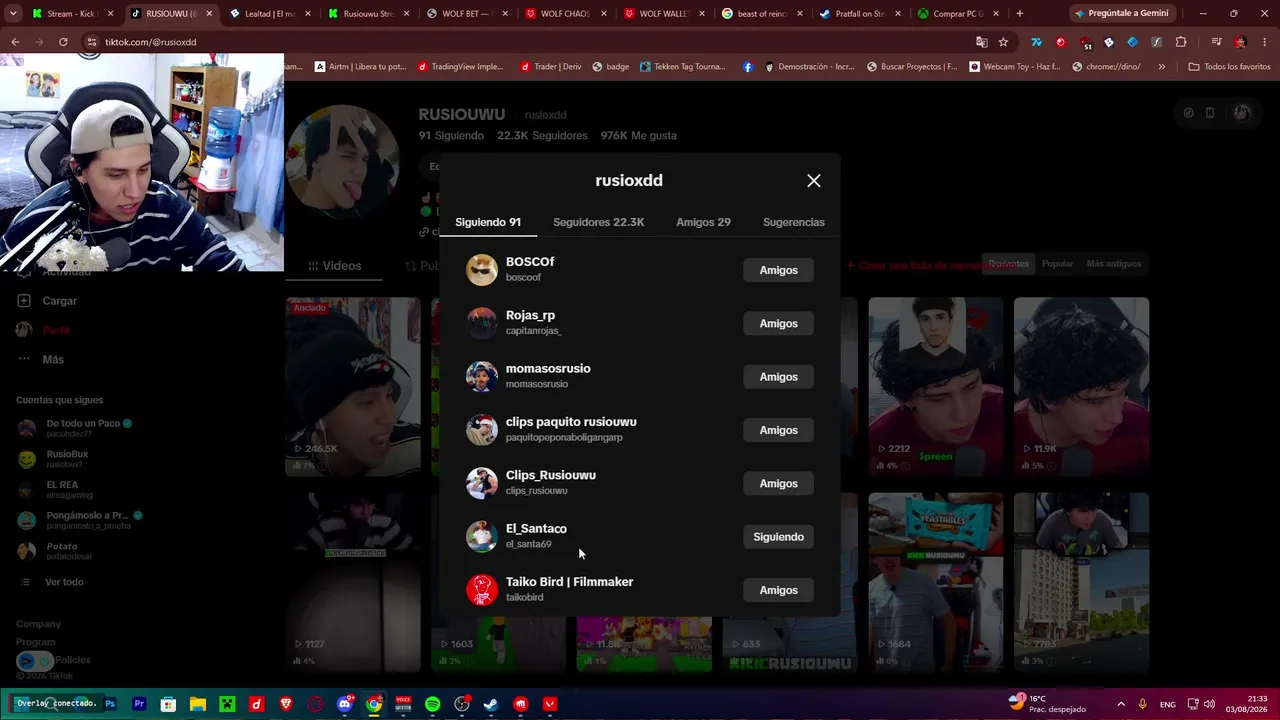Viewport: 1280px width, 720px height.
Task: Click Amigos button for Clips_Rusiouwu
Action: click(x=778, y=483)
